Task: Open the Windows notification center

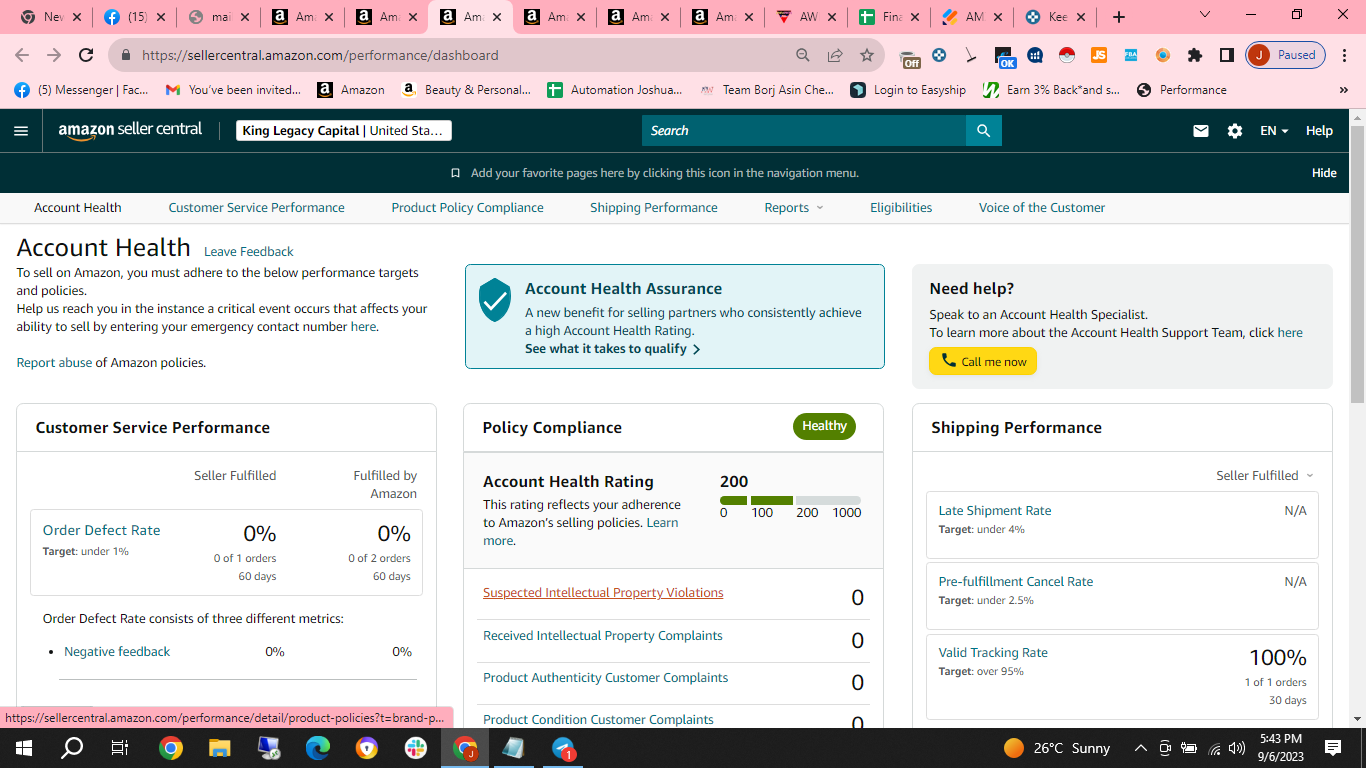Action: click(1332, 747)
